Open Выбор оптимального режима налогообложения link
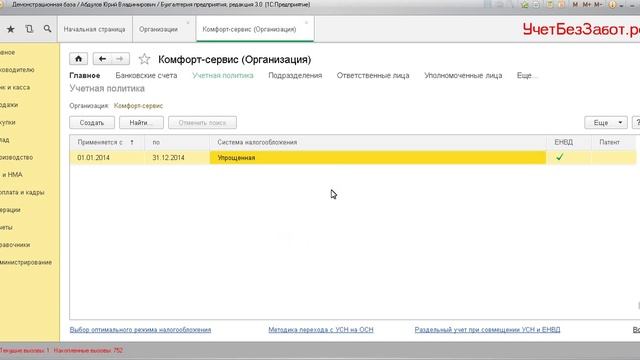 pos(140,329)
